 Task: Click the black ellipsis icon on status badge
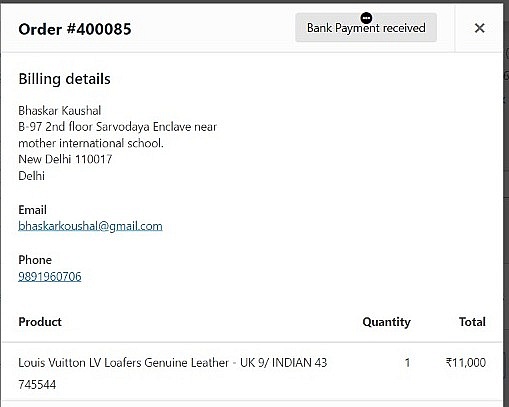(366, 17)
